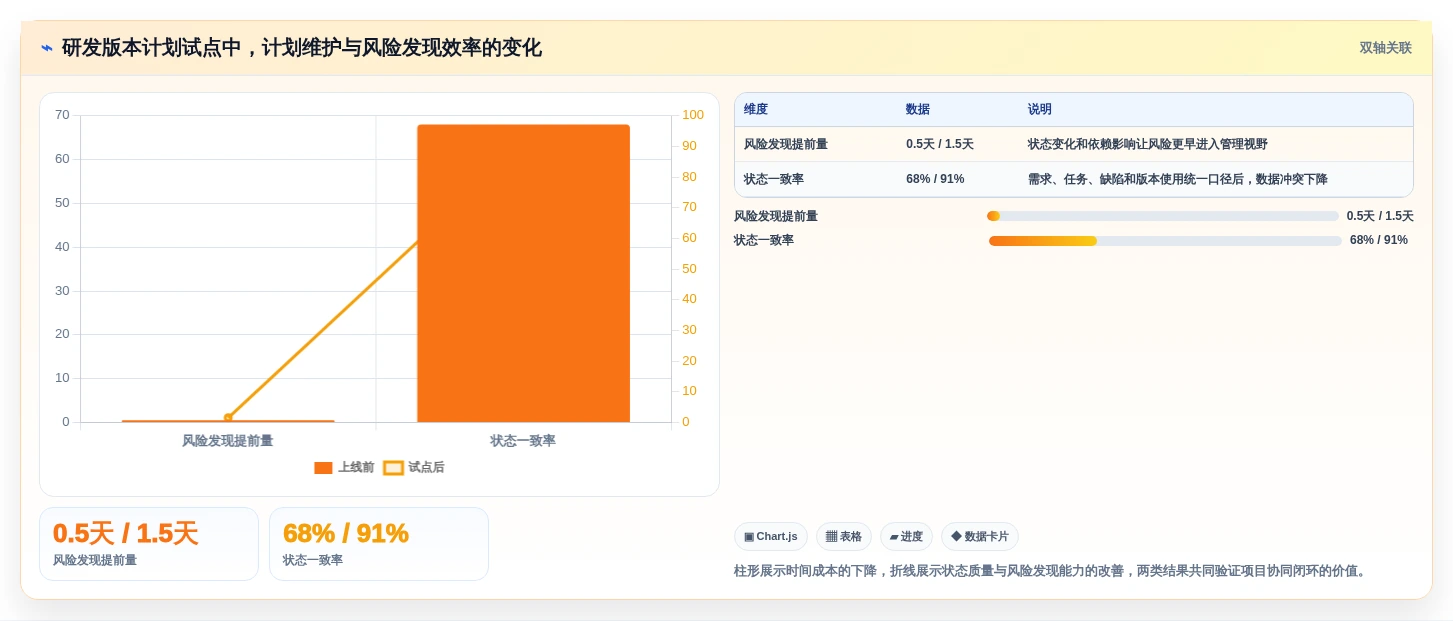Click the 风险发现提前量 x-axis label
Image resolution: width=1453 pixels, height=621 pixels.
pyautogui.click(x=227, y=441)
